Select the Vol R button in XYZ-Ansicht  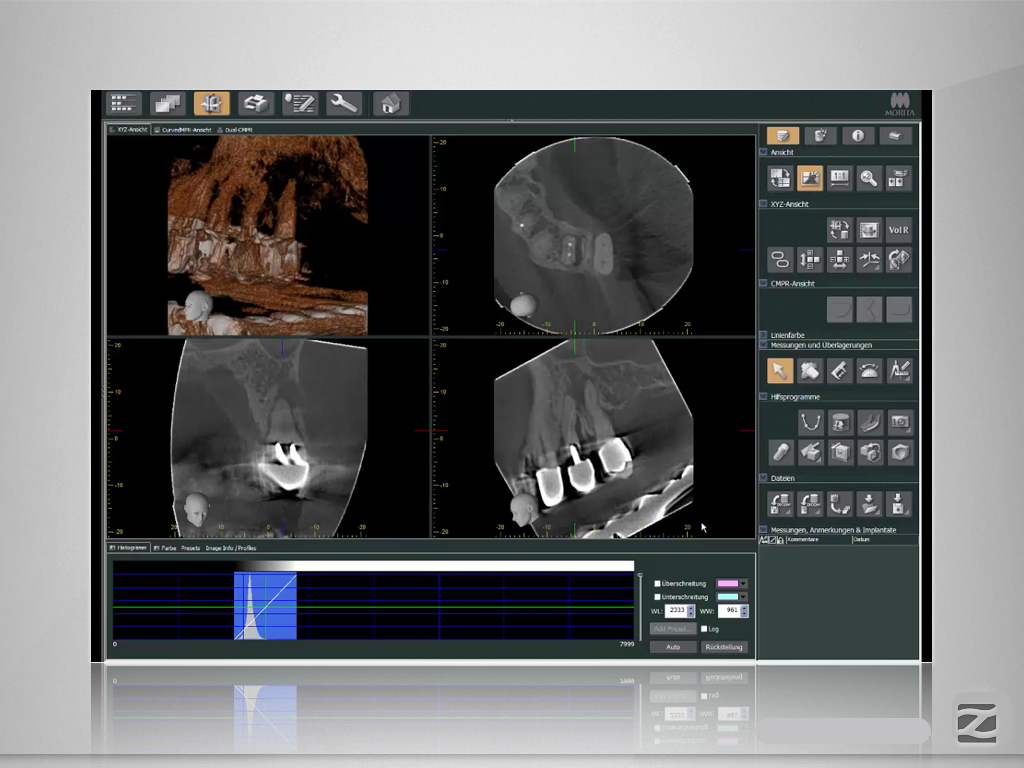(898, 230)
